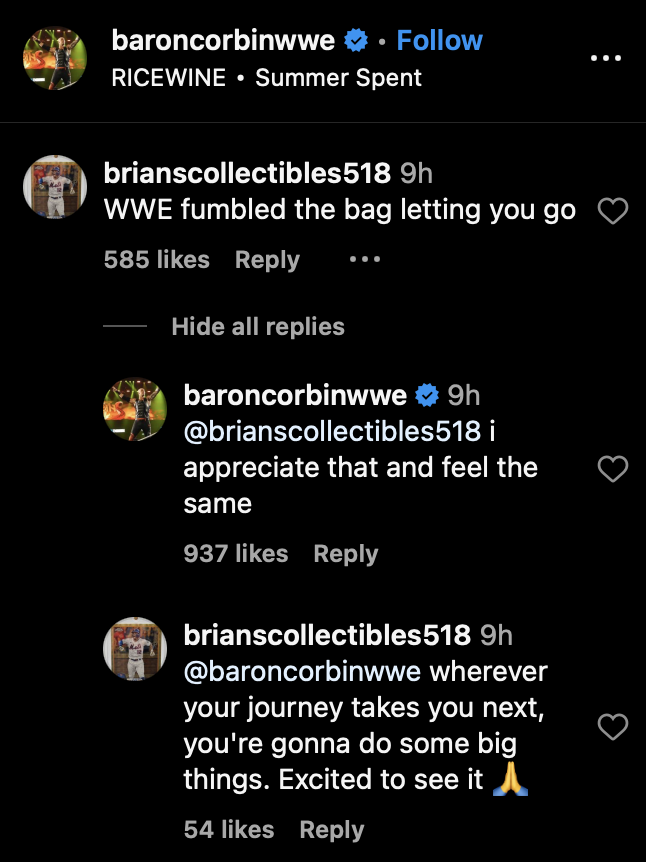646x862 pixels.
Task: Open baroncorbinwwe profile picture in header
Action: pyautogui.click(x=54, y=58)
